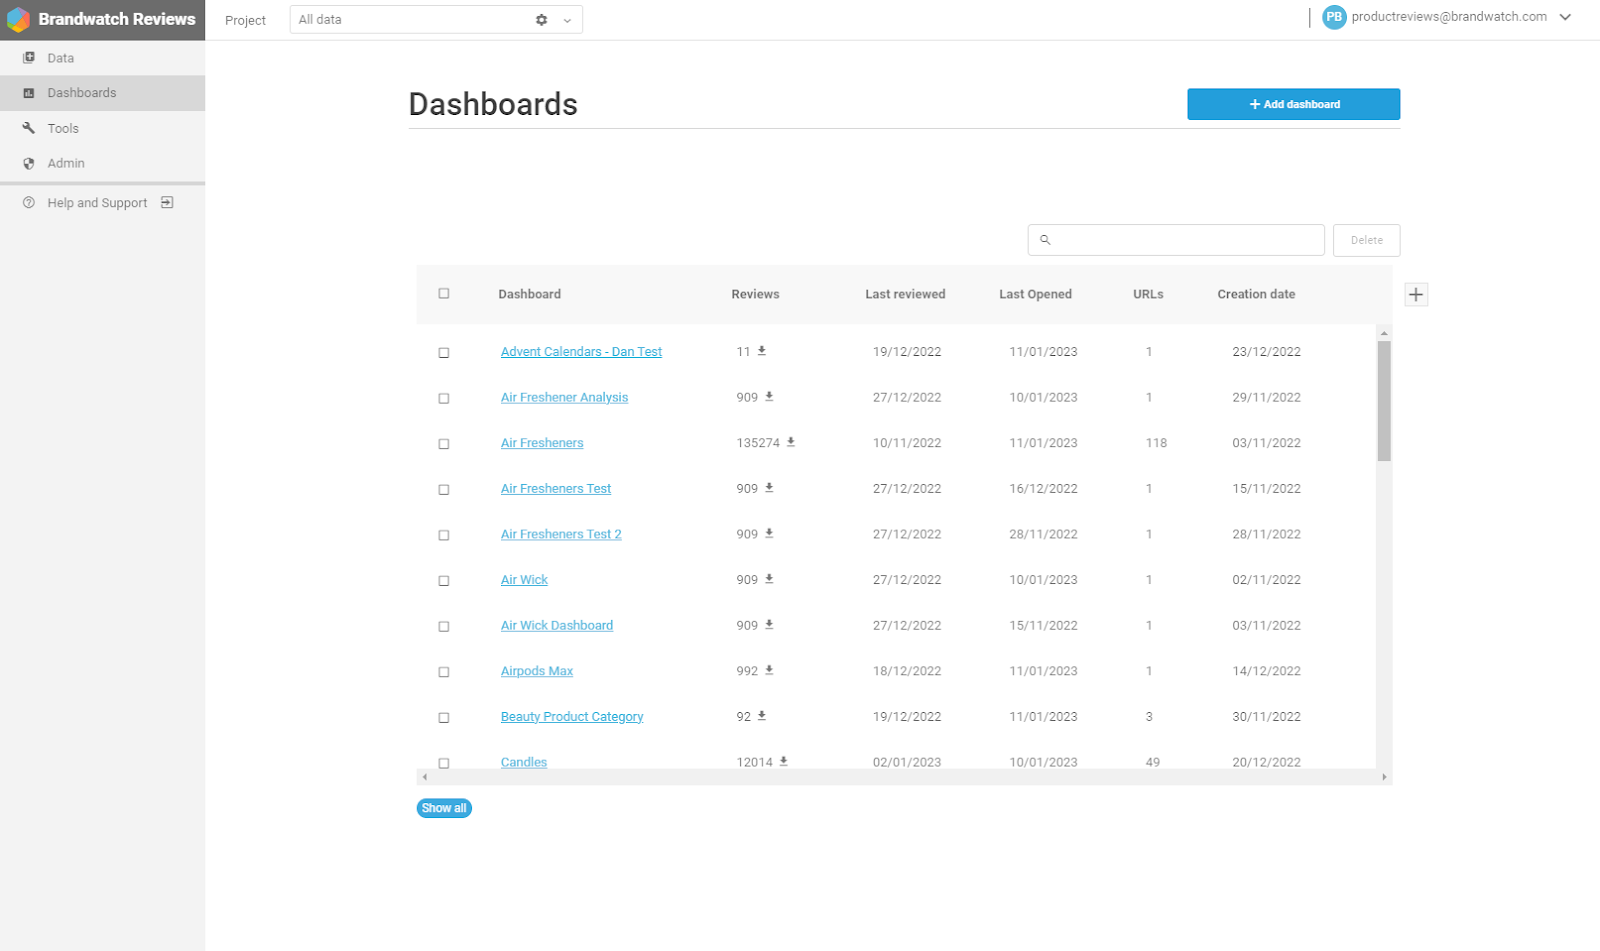Screen dimensions: 1600x951
Task: Click the vertical scrollbar thumb of the table
Action: pyautogui.click(x=1384, y=401)
